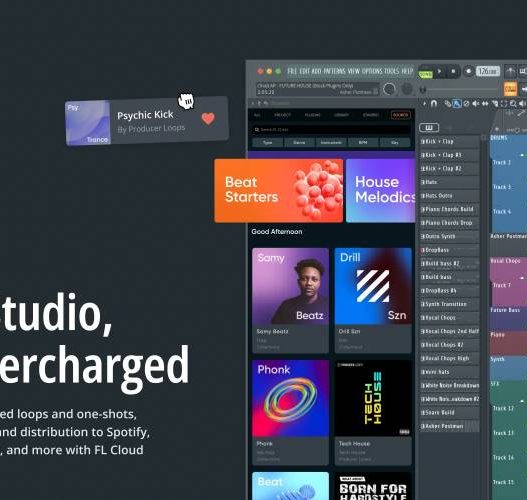527x500 pixels.
Task: Open the EDIT menu
Action: pyautogui.click(x=305, y=71)
